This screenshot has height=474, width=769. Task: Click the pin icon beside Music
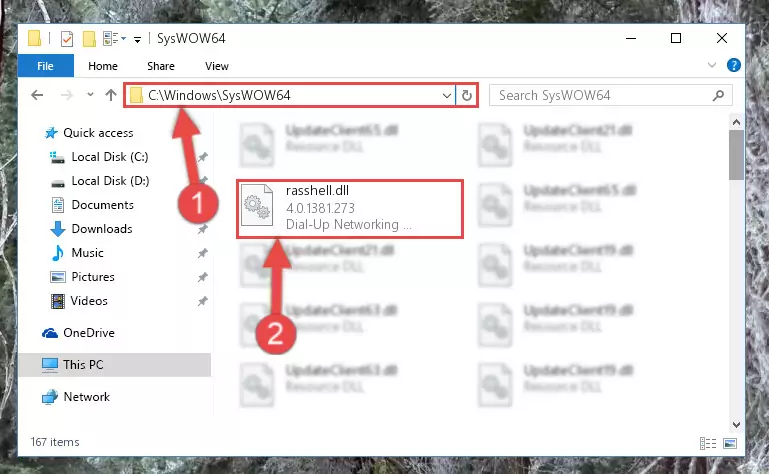tap(203, 253)
